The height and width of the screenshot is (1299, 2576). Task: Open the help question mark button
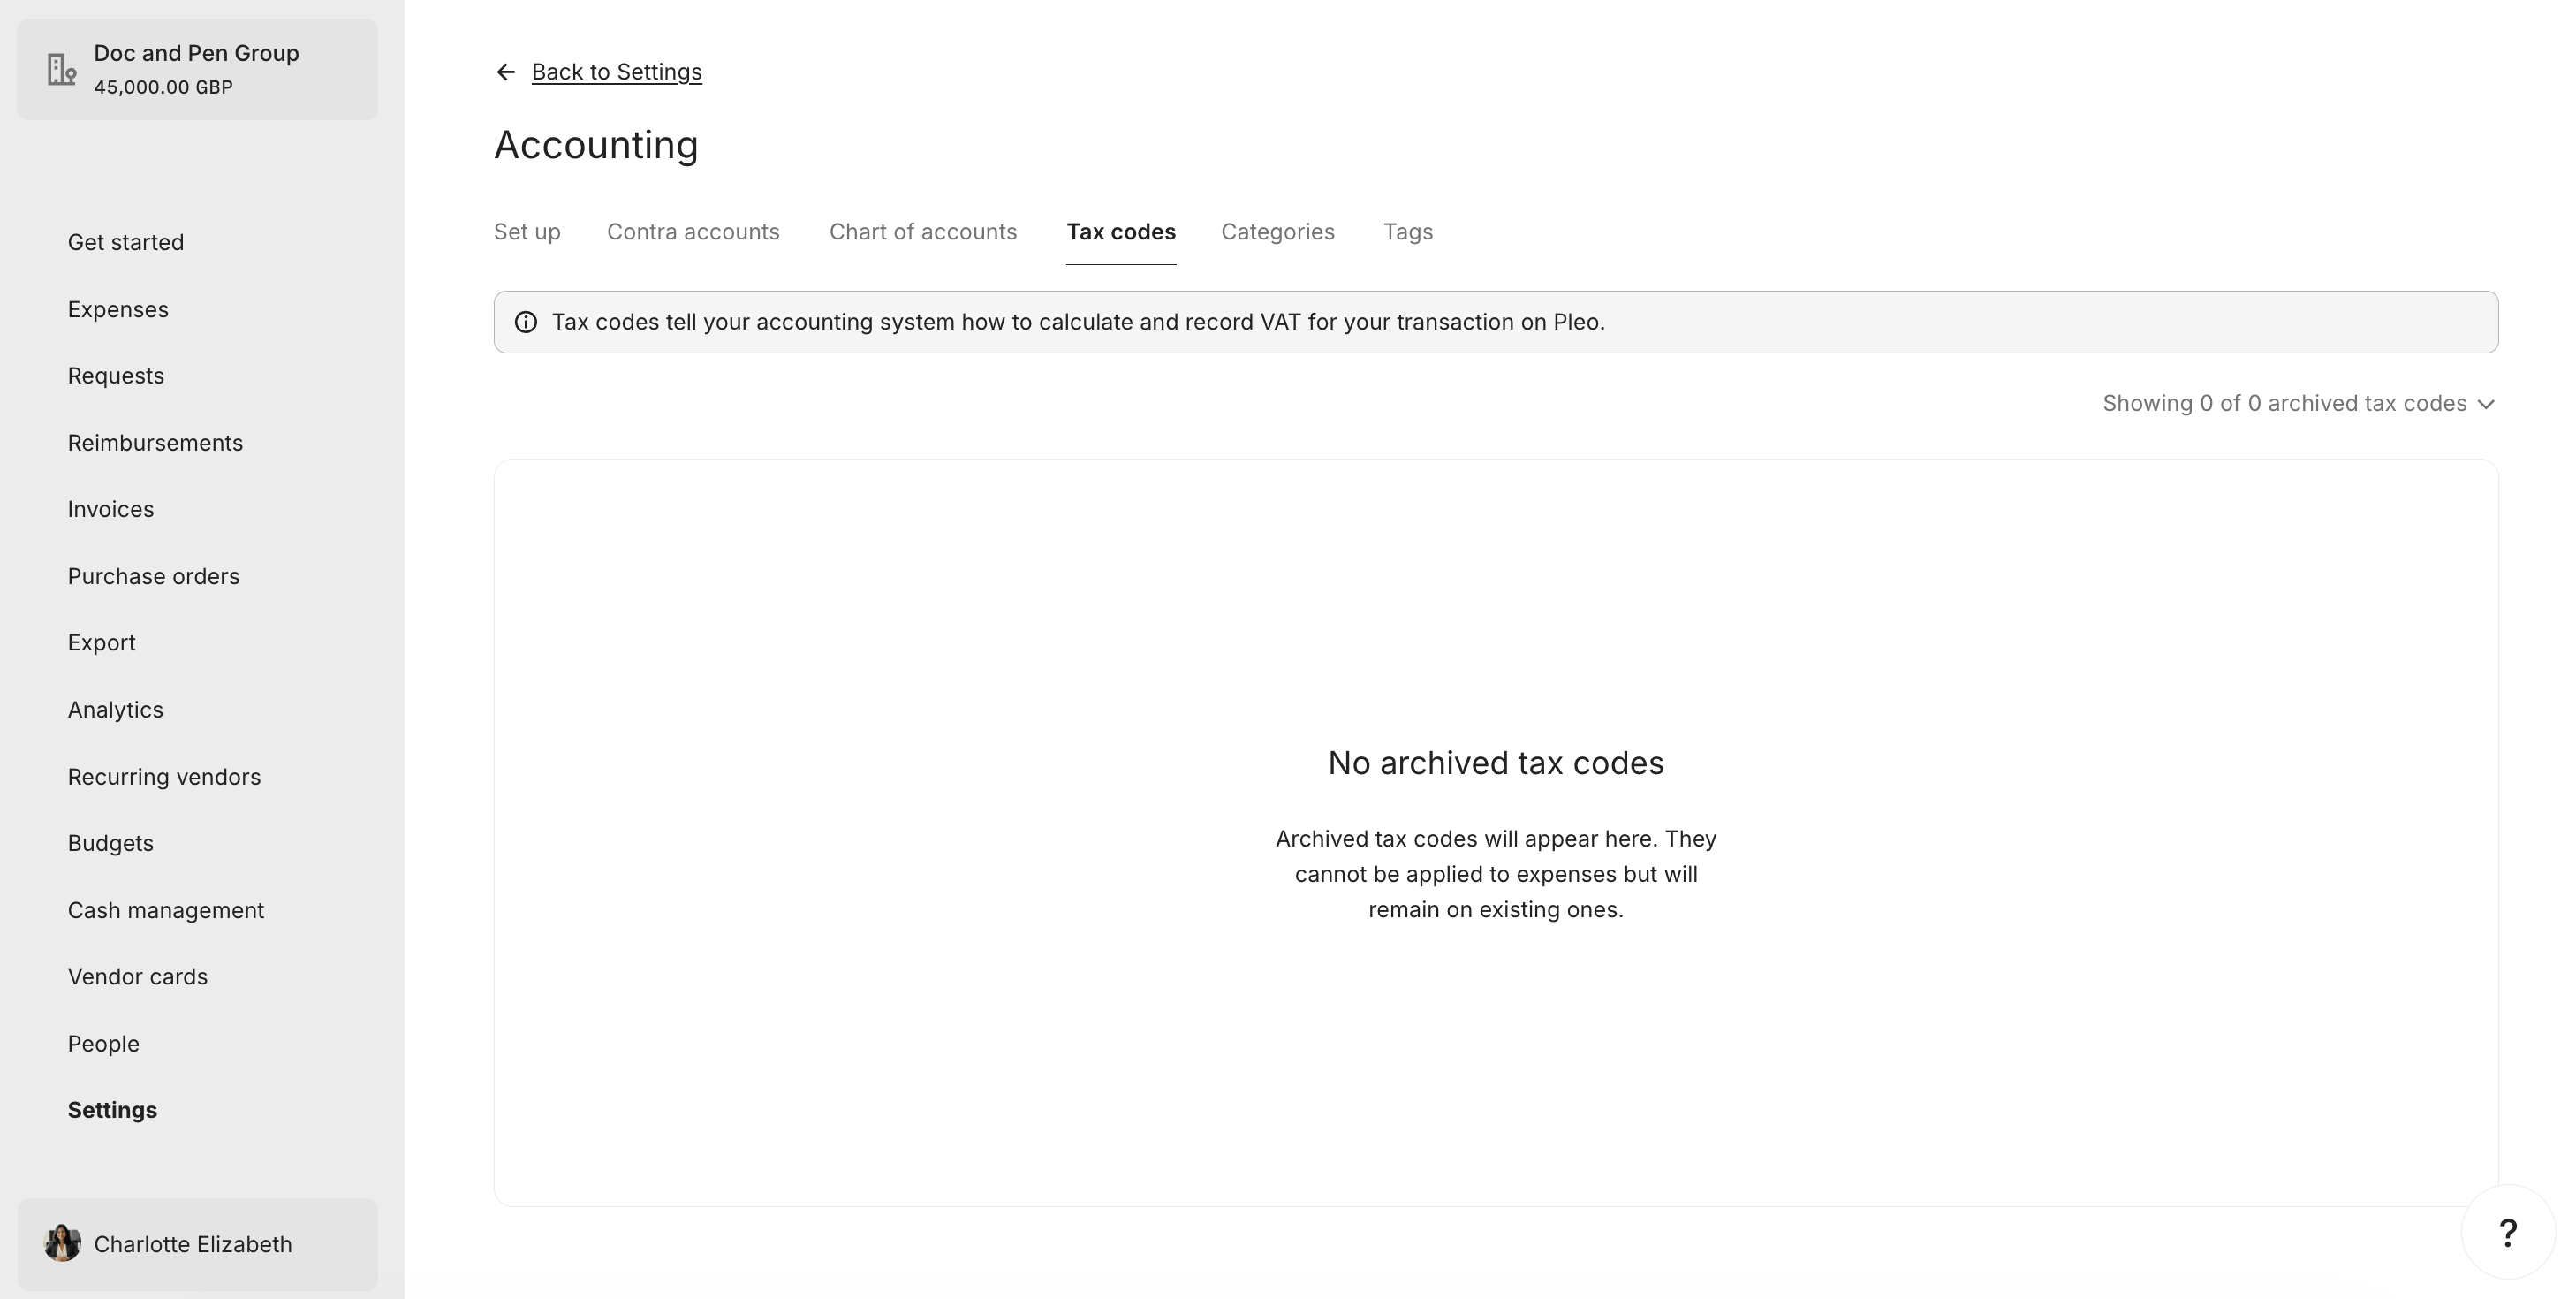2507,1232
